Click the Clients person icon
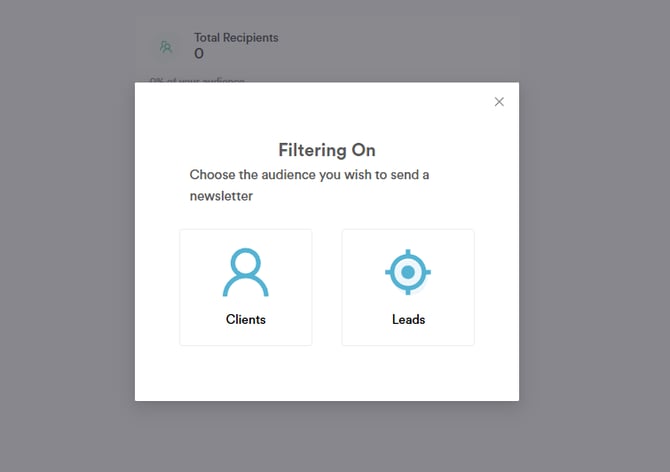The width and height of the screenshot is (670, 472). click(245, 273)
